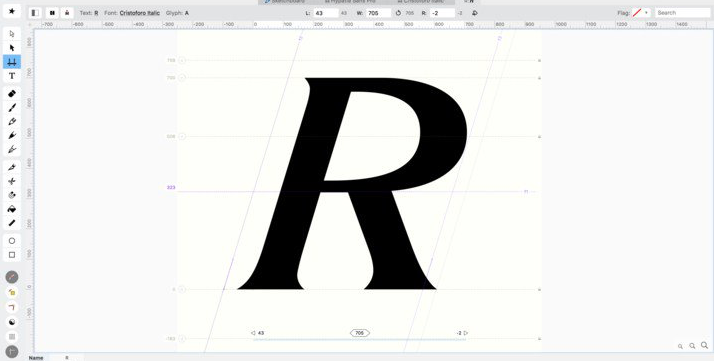714x361 pixels.
Task: Click the star icon at toolbar top
Action: pyautogui.click(x=12, y=11)
